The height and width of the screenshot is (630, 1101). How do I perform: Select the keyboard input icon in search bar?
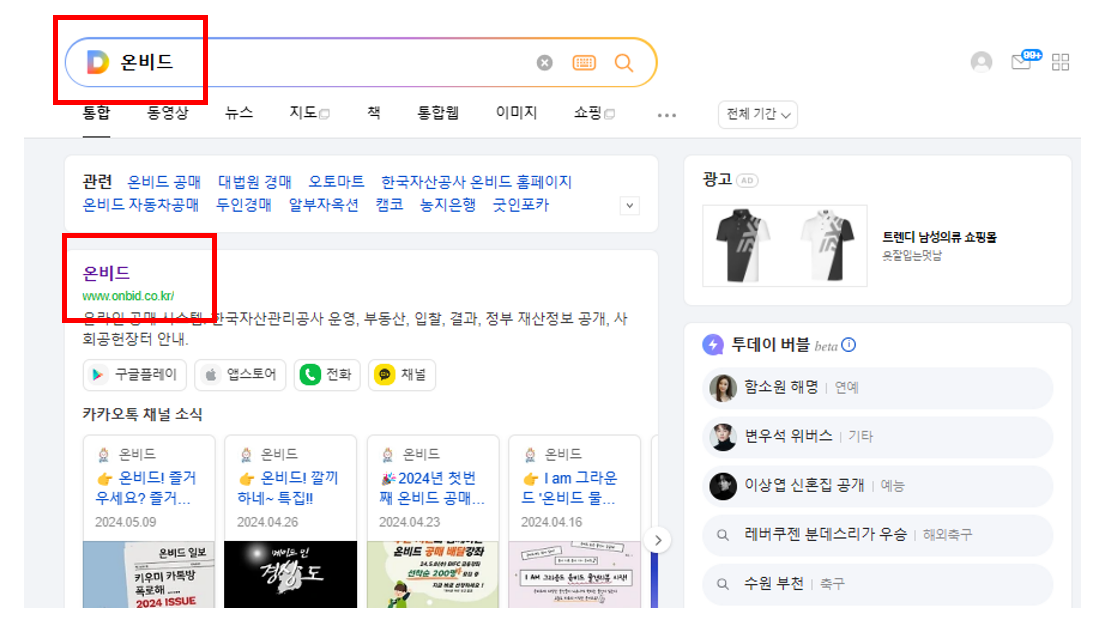(x=584, y=62)
